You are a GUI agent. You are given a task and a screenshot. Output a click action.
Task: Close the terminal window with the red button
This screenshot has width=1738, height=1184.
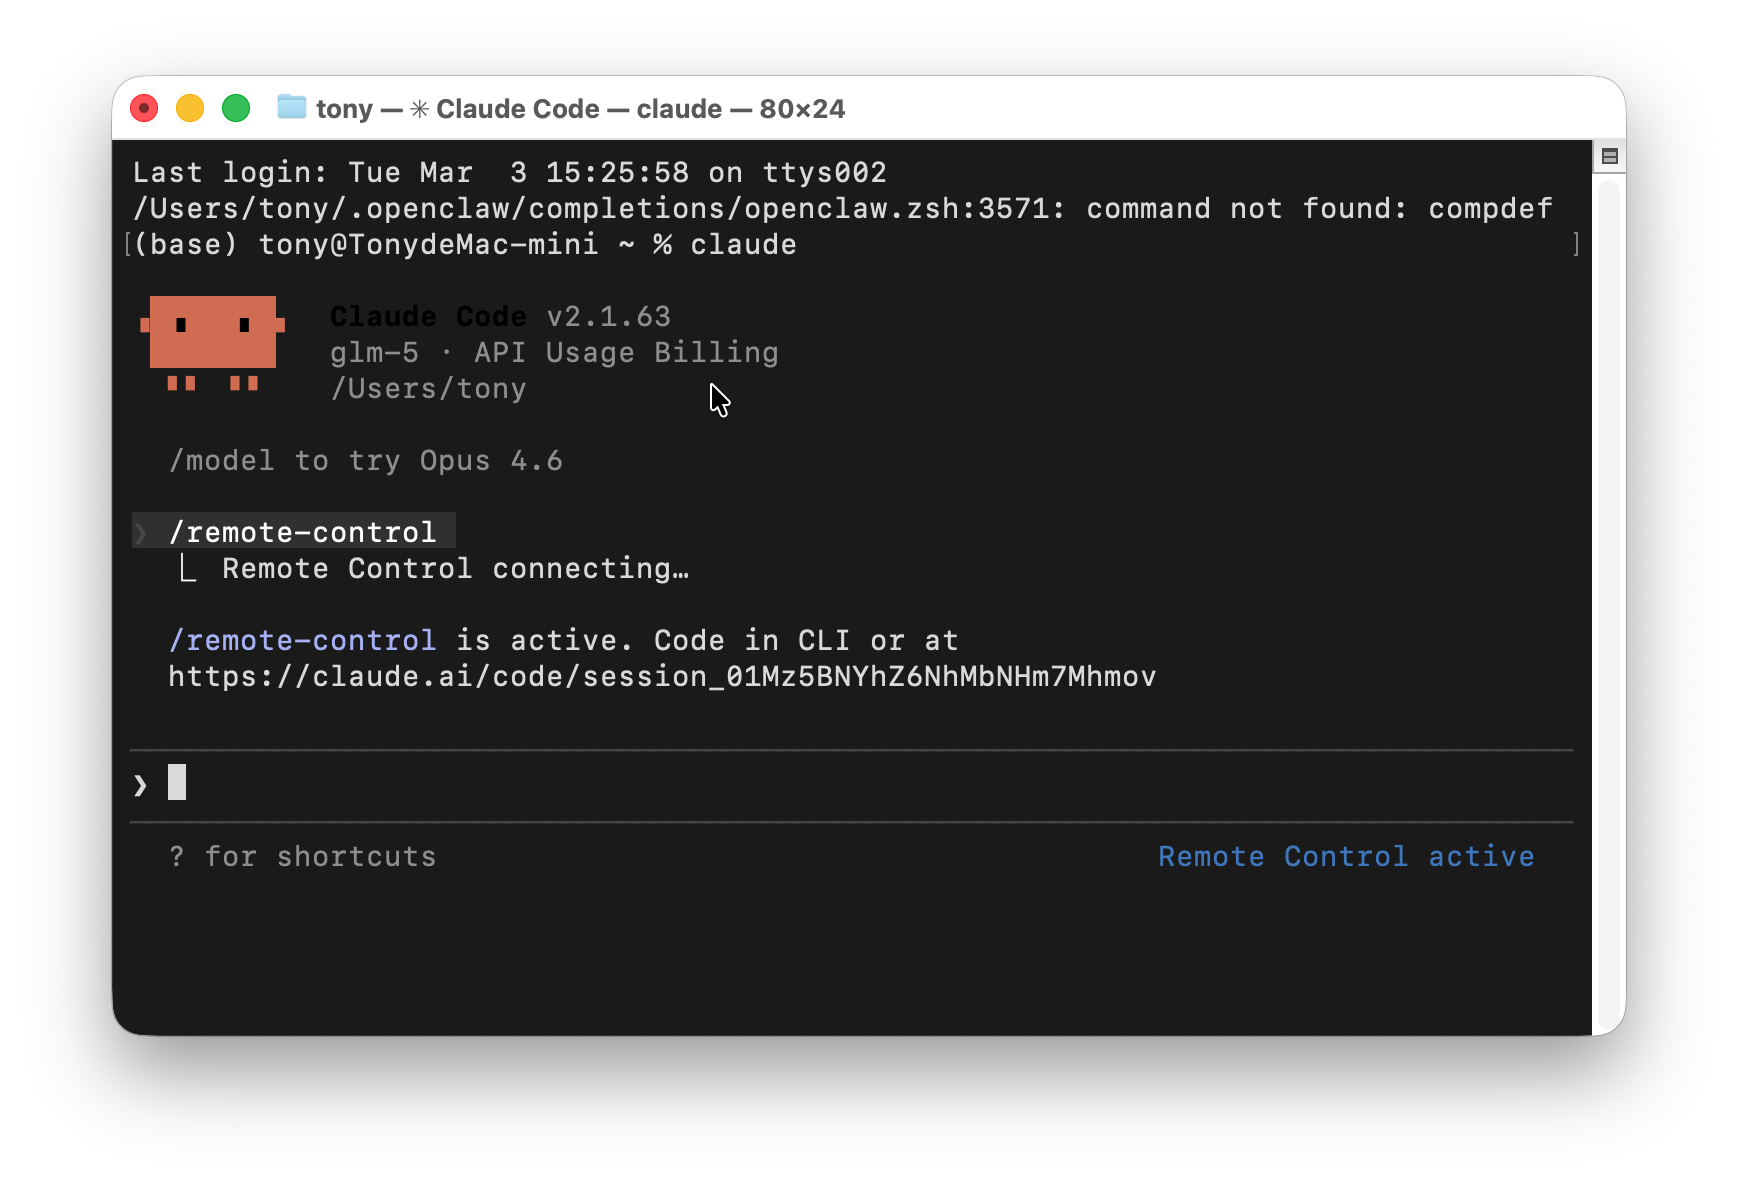point(145,108)
